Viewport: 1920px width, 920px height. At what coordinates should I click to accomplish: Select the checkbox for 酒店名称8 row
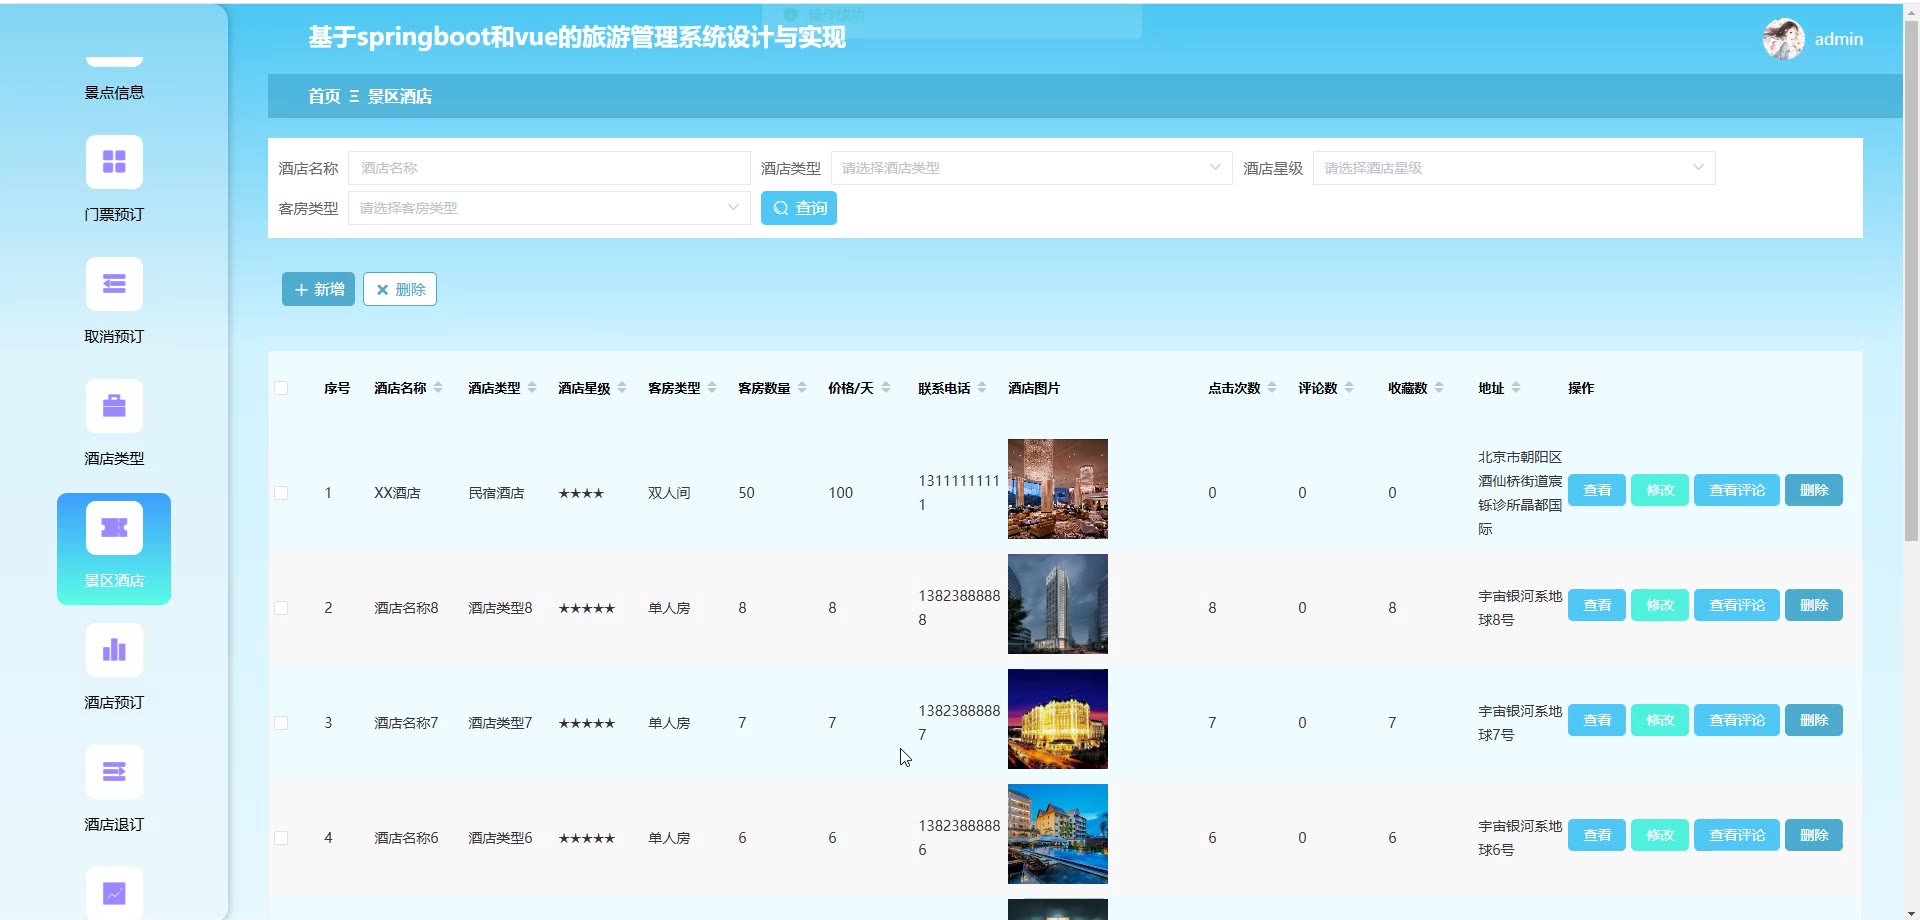(281, 608)
